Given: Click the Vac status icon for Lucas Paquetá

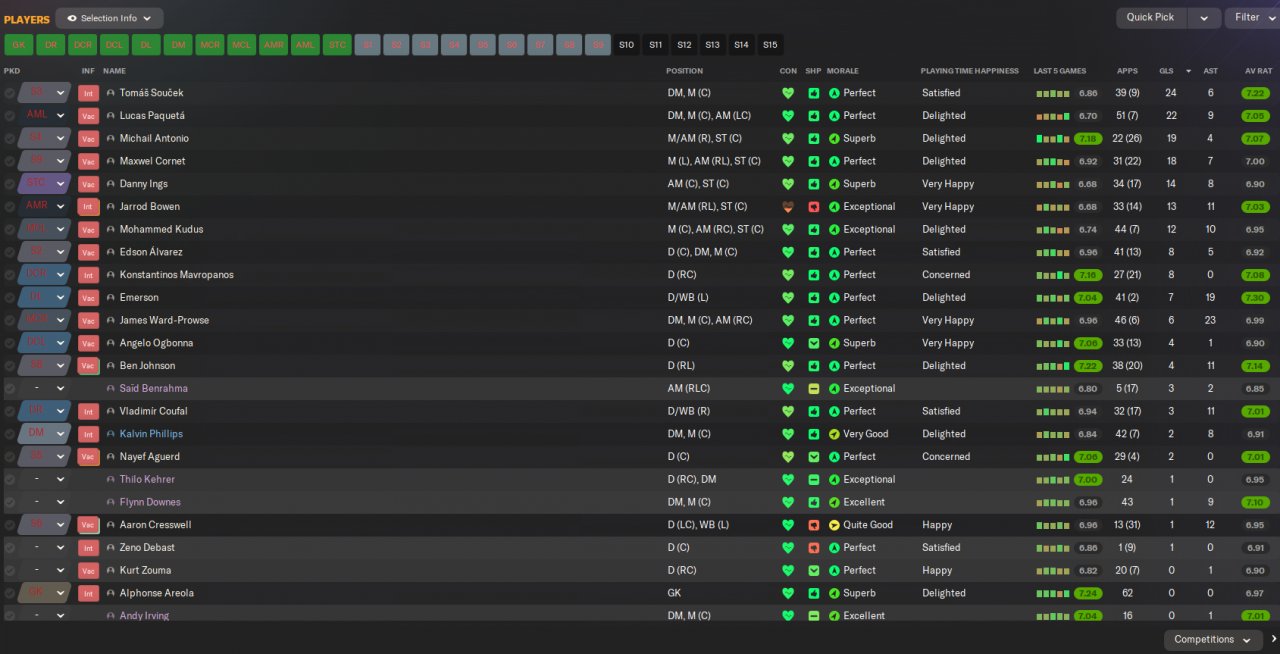Looking at the screenshot, I should [x=88, y=116].
